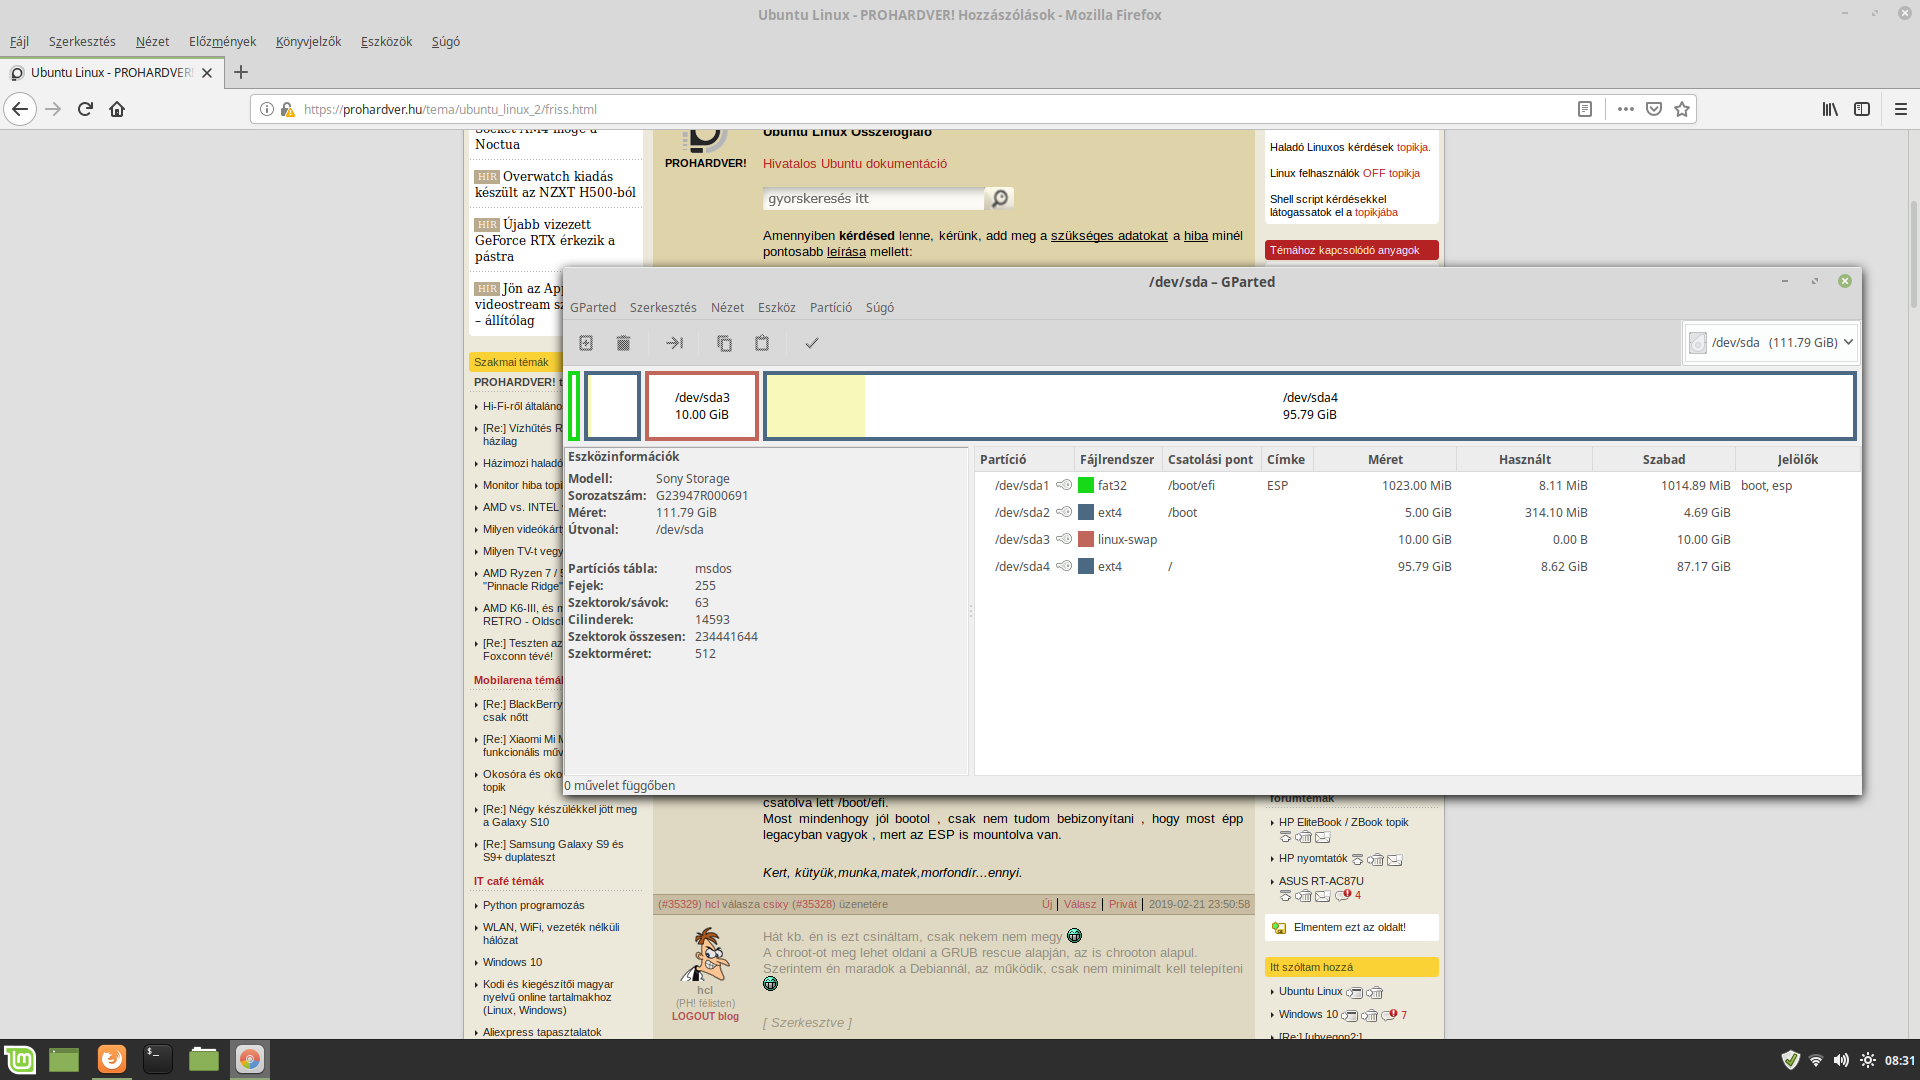Image resolution: width=1920 pixels, height=1080 pixels.
Task: Click the gyorskeresés itt search field
Action: pos(873,198)
